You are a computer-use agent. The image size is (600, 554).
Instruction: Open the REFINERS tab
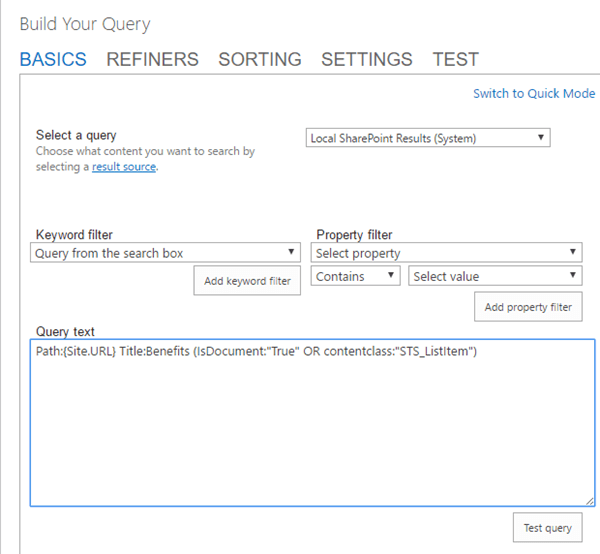tap(152, 60)
